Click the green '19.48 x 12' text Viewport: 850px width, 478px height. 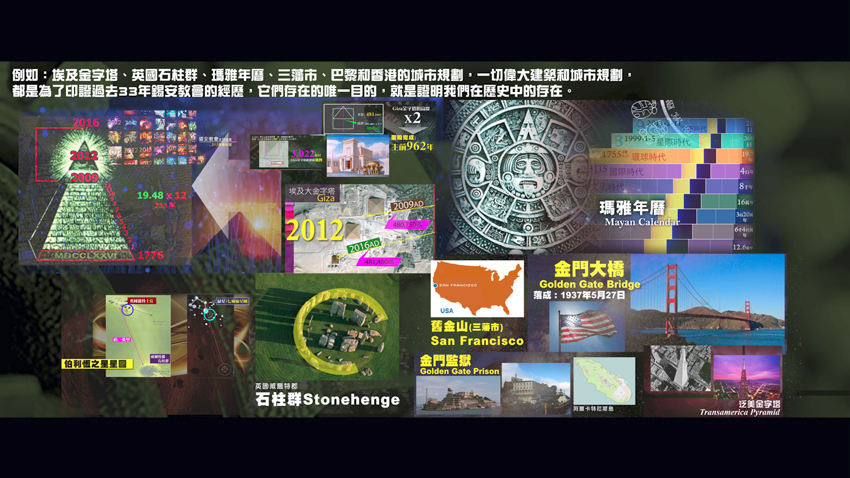point(162,195)
